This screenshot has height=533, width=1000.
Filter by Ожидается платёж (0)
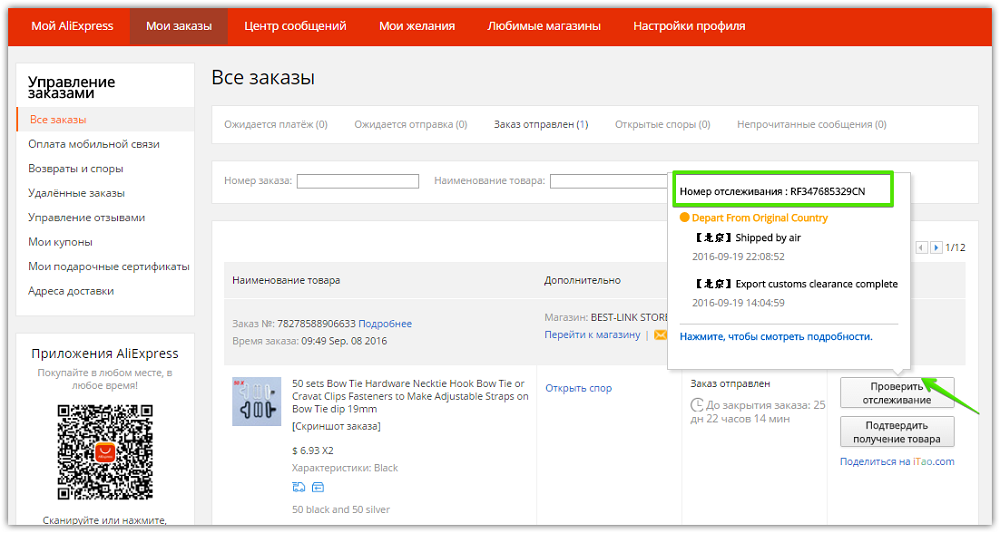pyautogui.click(x=276, y=124)
